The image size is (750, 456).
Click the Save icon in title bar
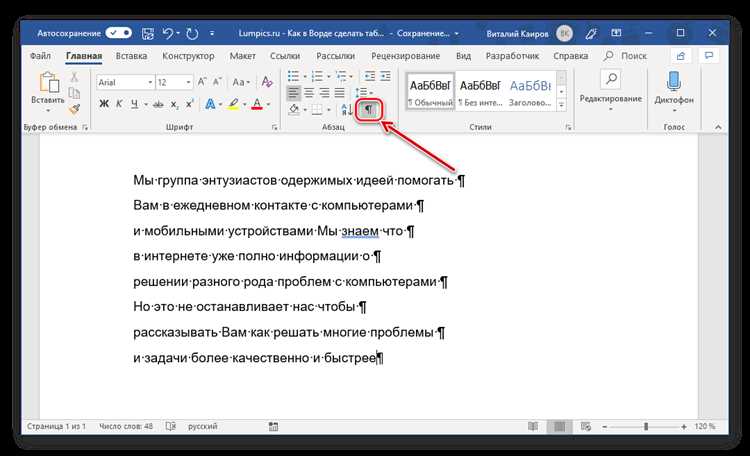click(x=148, y=33)
